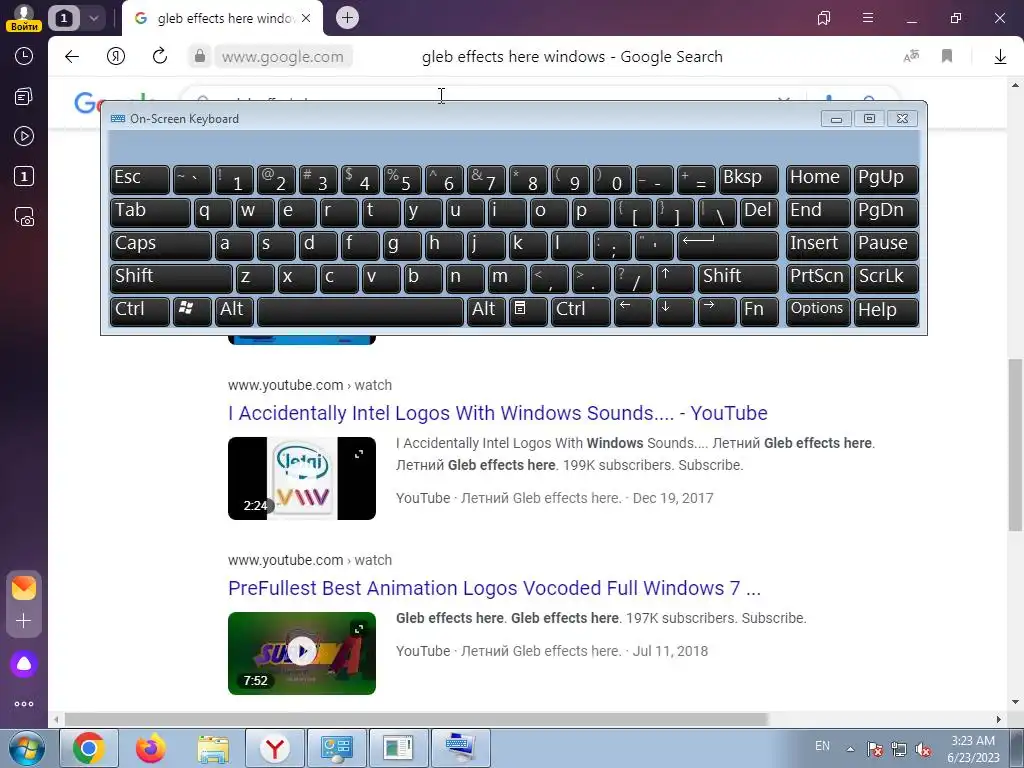Click the tab group counter button
This screenshot has width=1024, height=768.
(64, 18)
